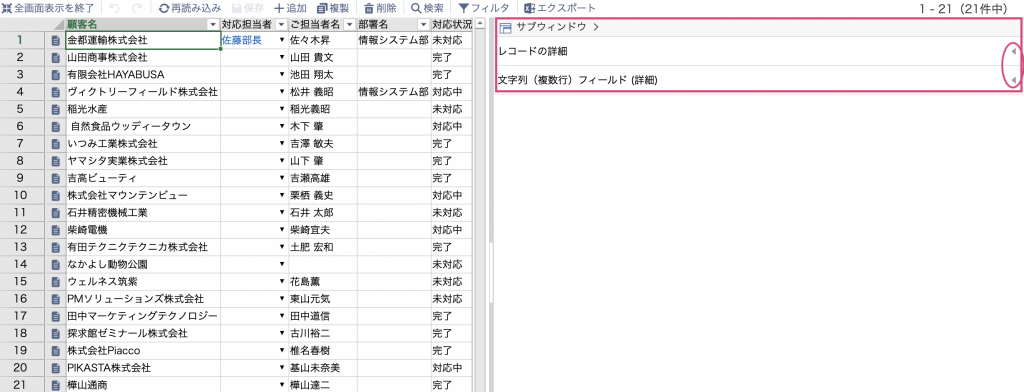Click 未対応 status for なかよし動物公園
Image resolution: width=1024 pixels, height=392 pixels.
(451, 265)
